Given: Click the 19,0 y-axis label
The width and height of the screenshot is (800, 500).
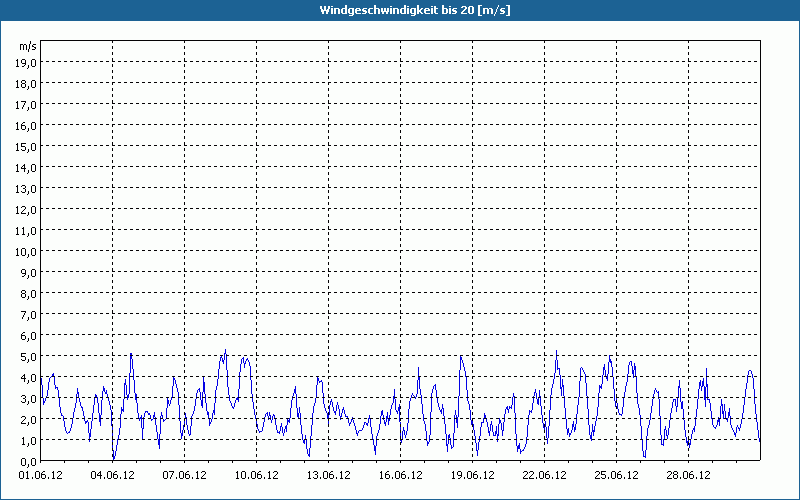Looking at the screenshot, I should 26,63.
